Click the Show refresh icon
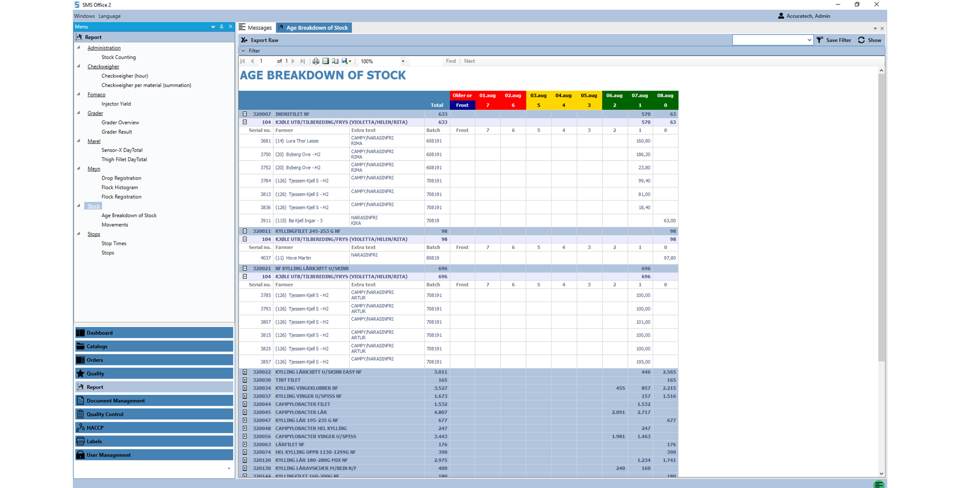This screenshot has width=960, height=488. coord(861,40)
